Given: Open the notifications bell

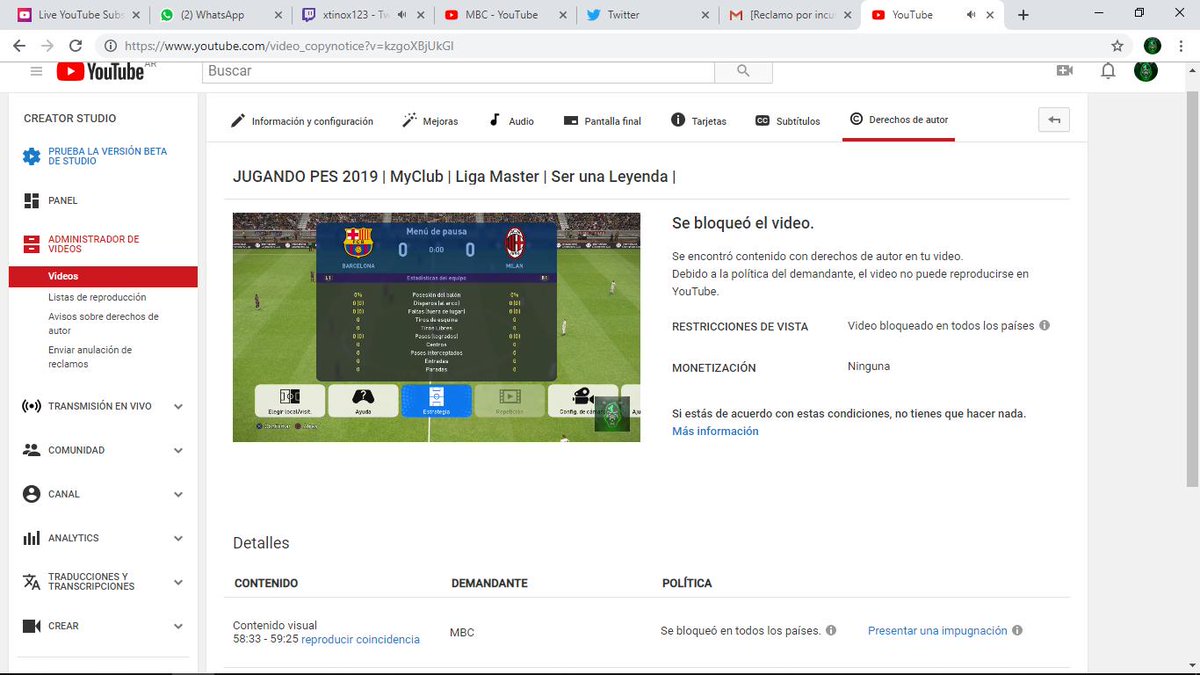Looking at the screenshot, I should click(1108, 71).
